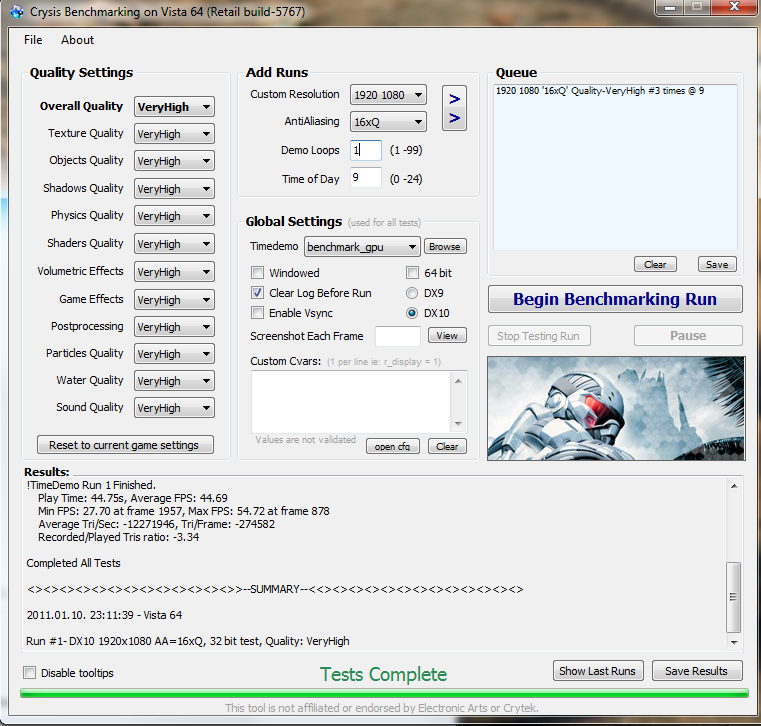Click Begin Benchmarking Run
761x726 pixels.
tap(615, 299)
